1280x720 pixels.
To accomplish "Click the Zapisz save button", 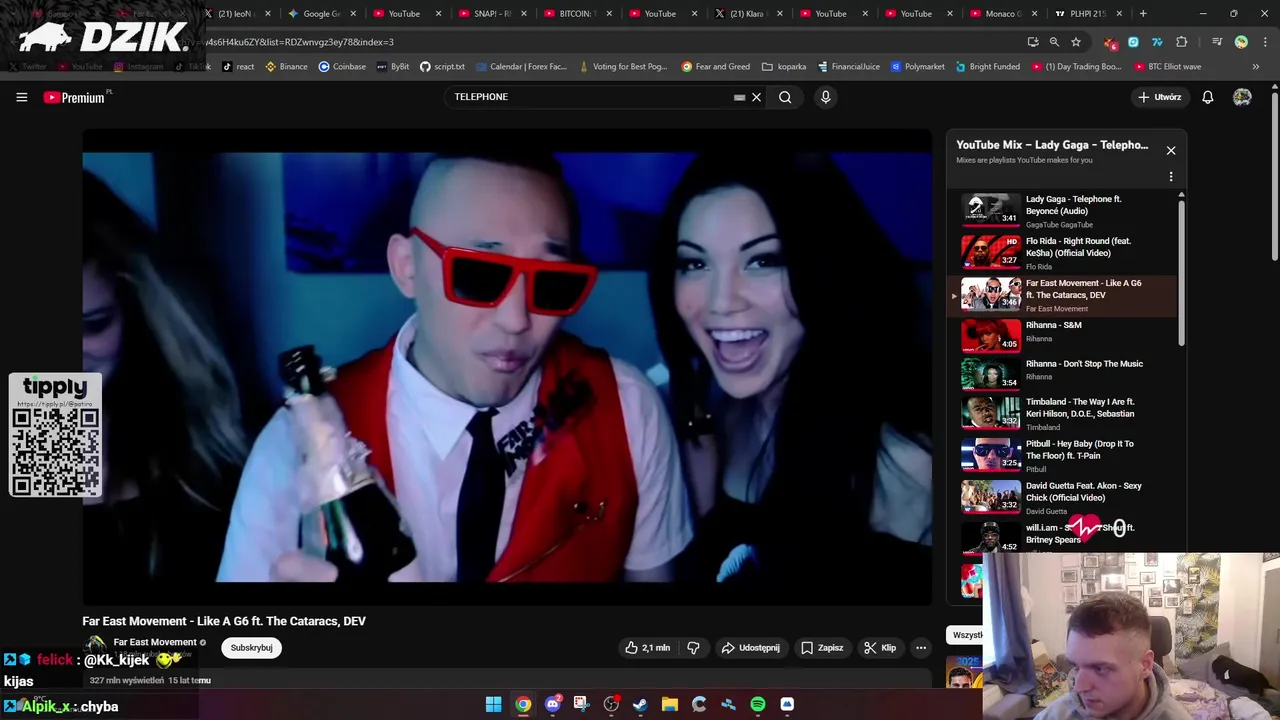I will (x=822, y=648).
